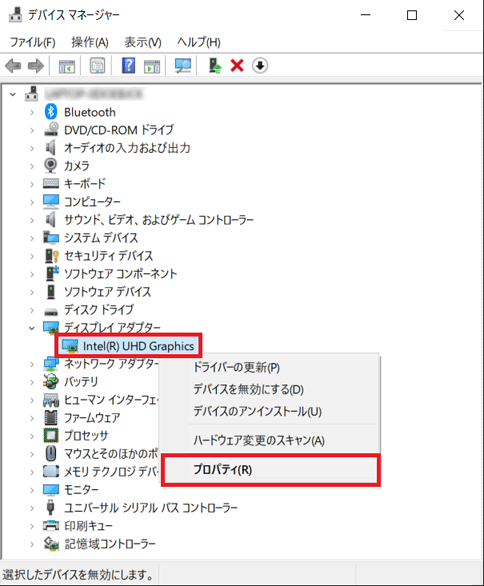Viewport: 484px width, 586px height.
Task: Collapse the ディスプレイ アダプター node
Action: point(32,328)
